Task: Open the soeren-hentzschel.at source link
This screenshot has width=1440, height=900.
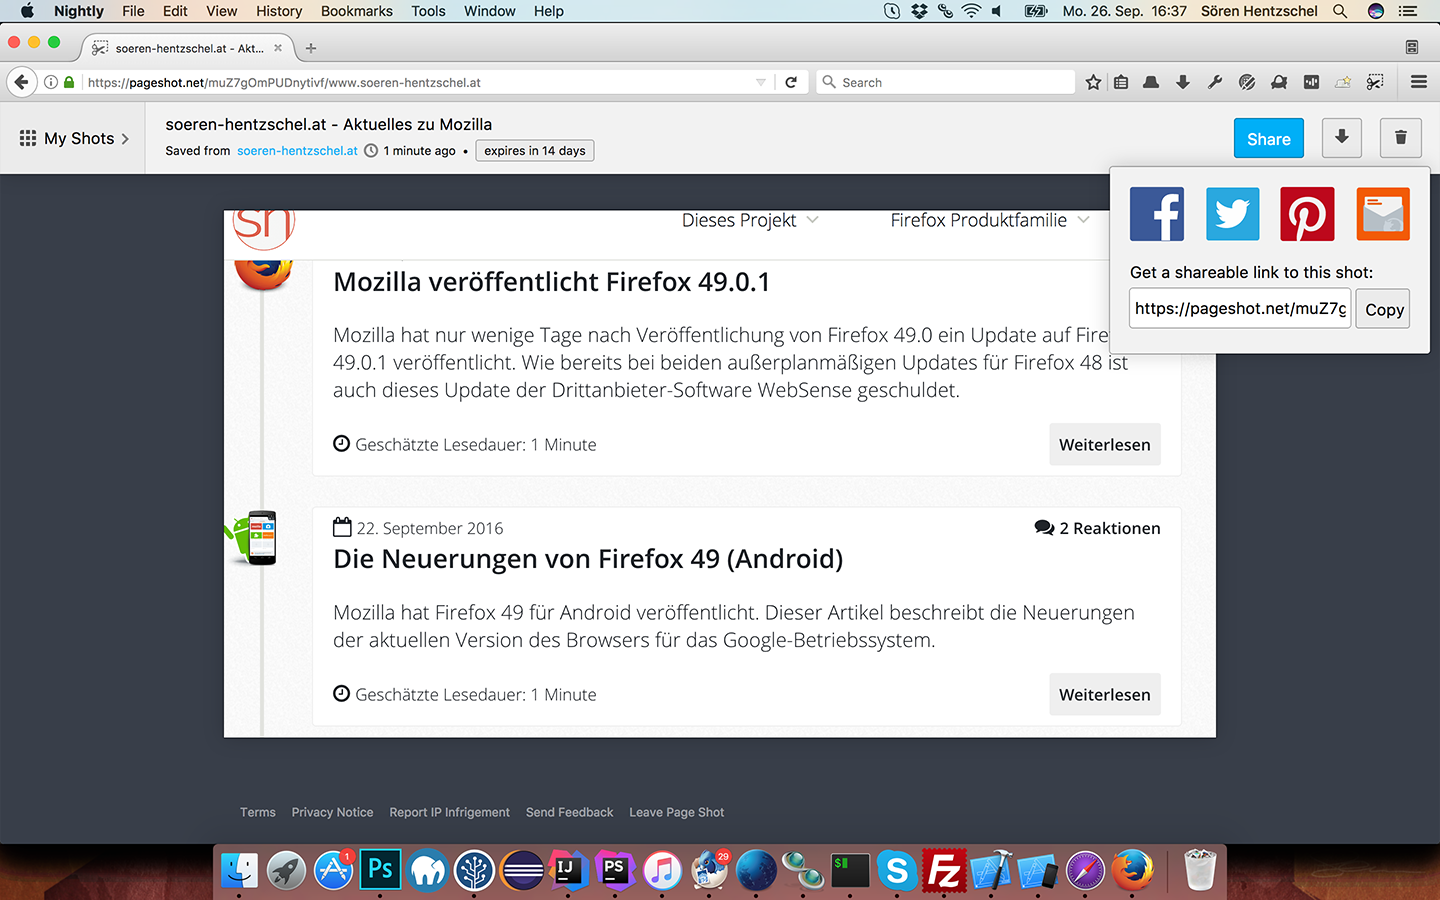Action: [x=297, y=151]
